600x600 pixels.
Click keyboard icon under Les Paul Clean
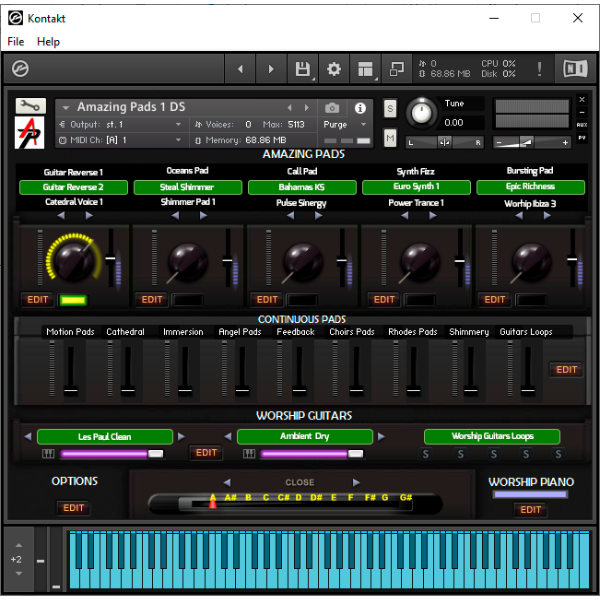coord(48,454)
